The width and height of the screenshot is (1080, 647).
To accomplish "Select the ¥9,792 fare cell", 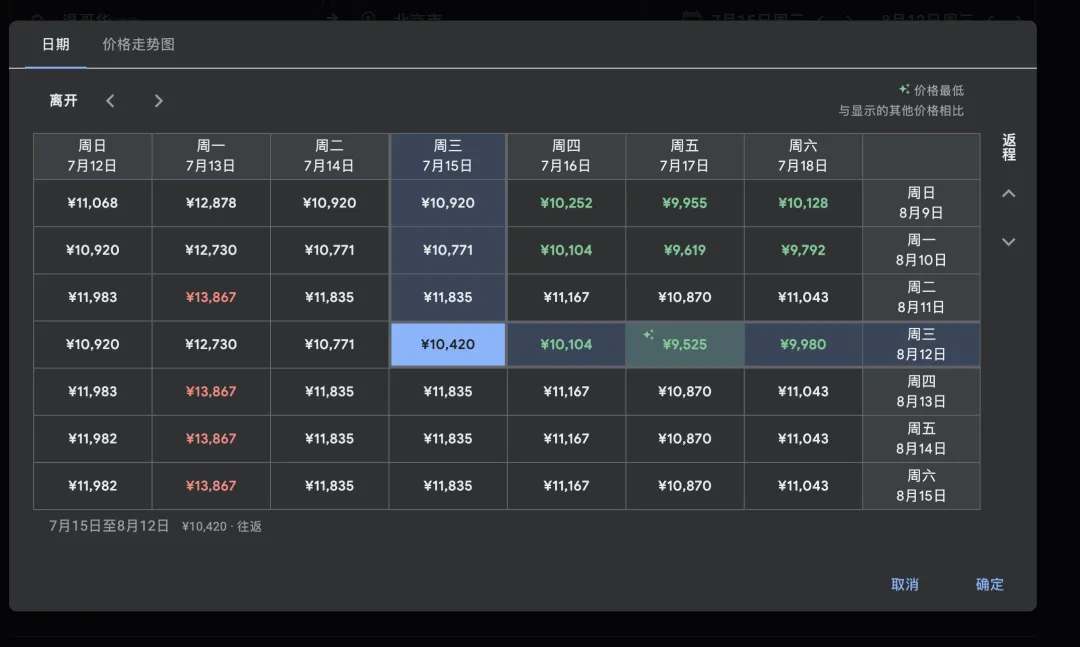I will point(803,250).
